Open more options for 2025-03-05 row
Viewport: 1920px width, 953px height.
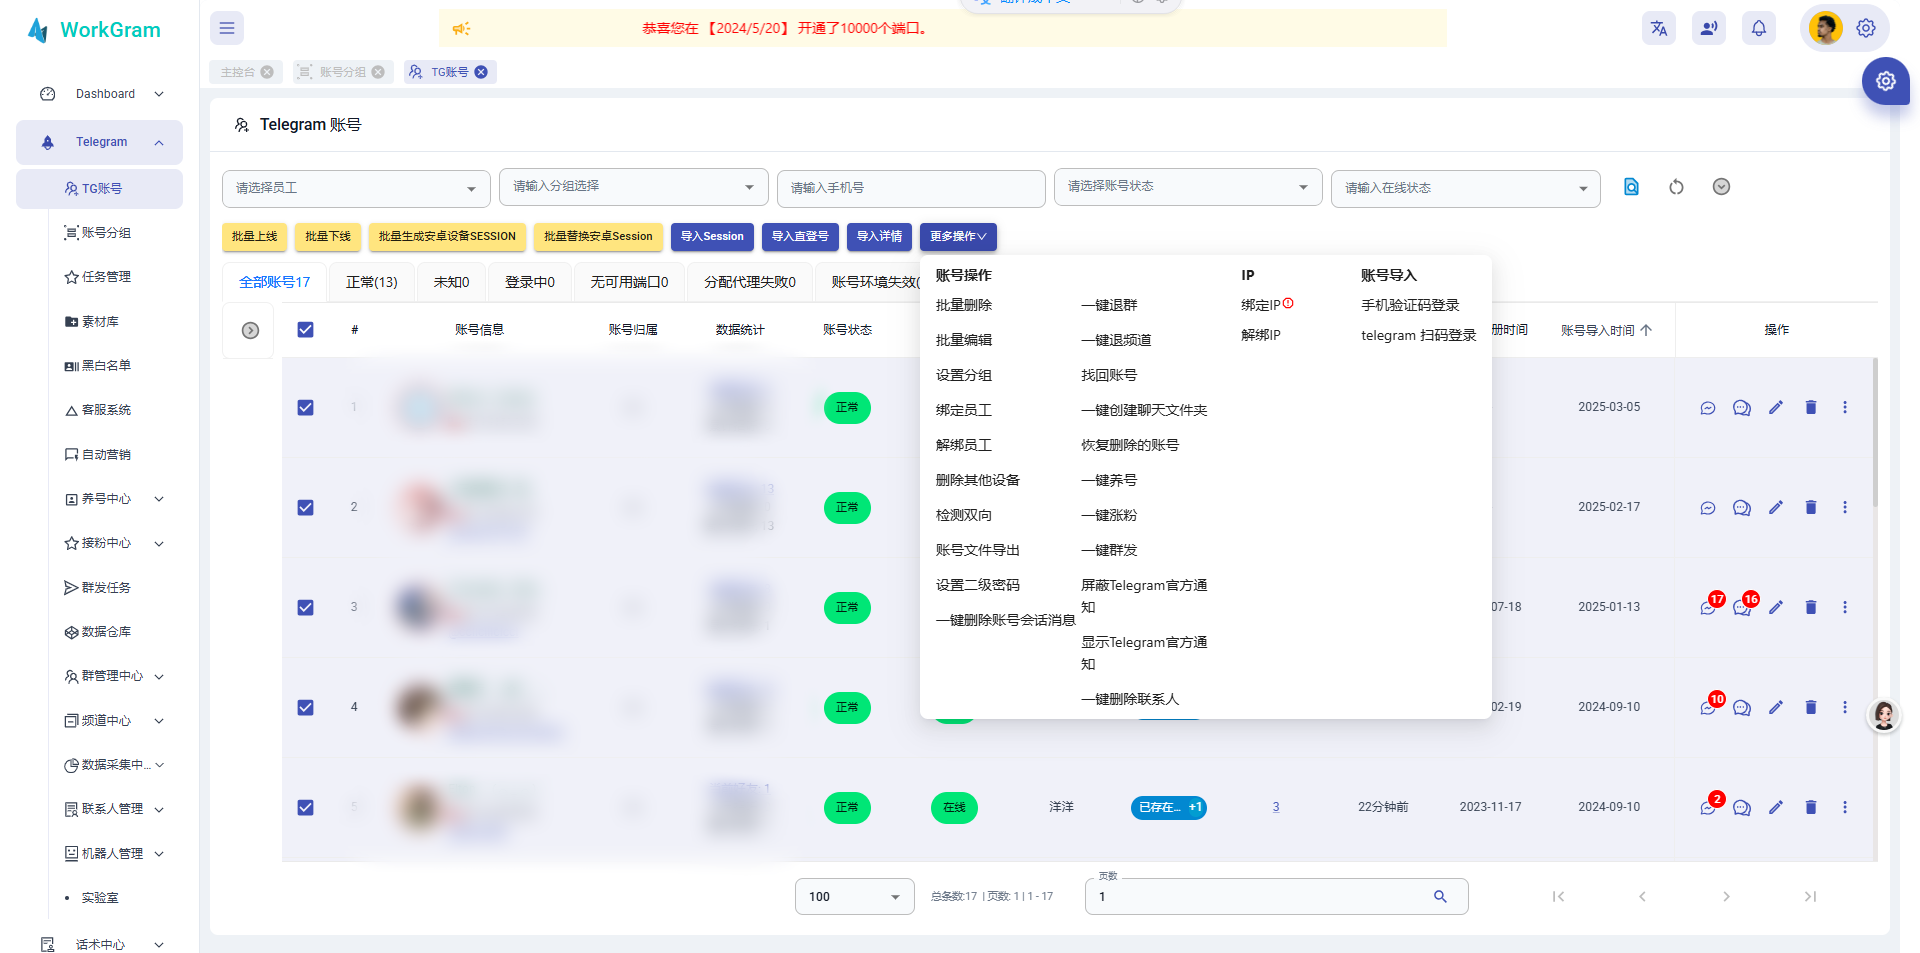point(1845,407)
